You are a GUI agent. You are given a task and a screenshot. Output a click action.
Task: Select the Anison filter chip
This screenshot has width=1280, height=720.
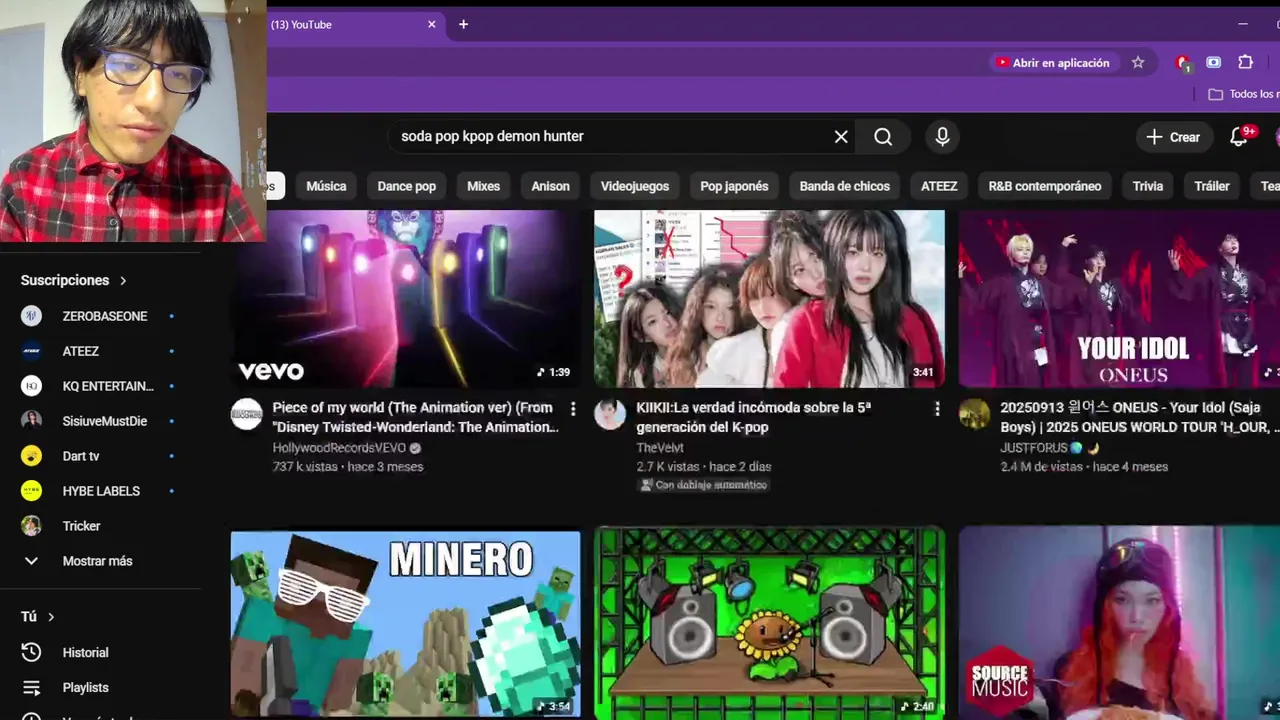[x=550, y=186]
